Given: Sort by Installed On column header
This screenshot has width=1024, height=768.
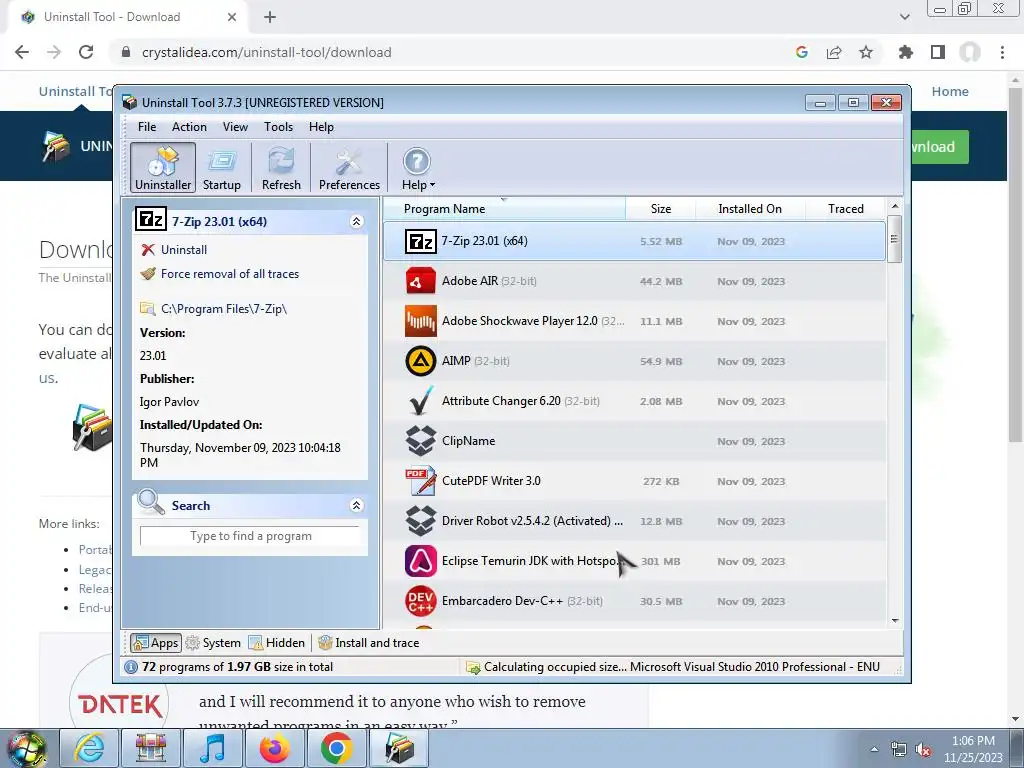Looking at the screenshot, I should [x=750, y=208].
